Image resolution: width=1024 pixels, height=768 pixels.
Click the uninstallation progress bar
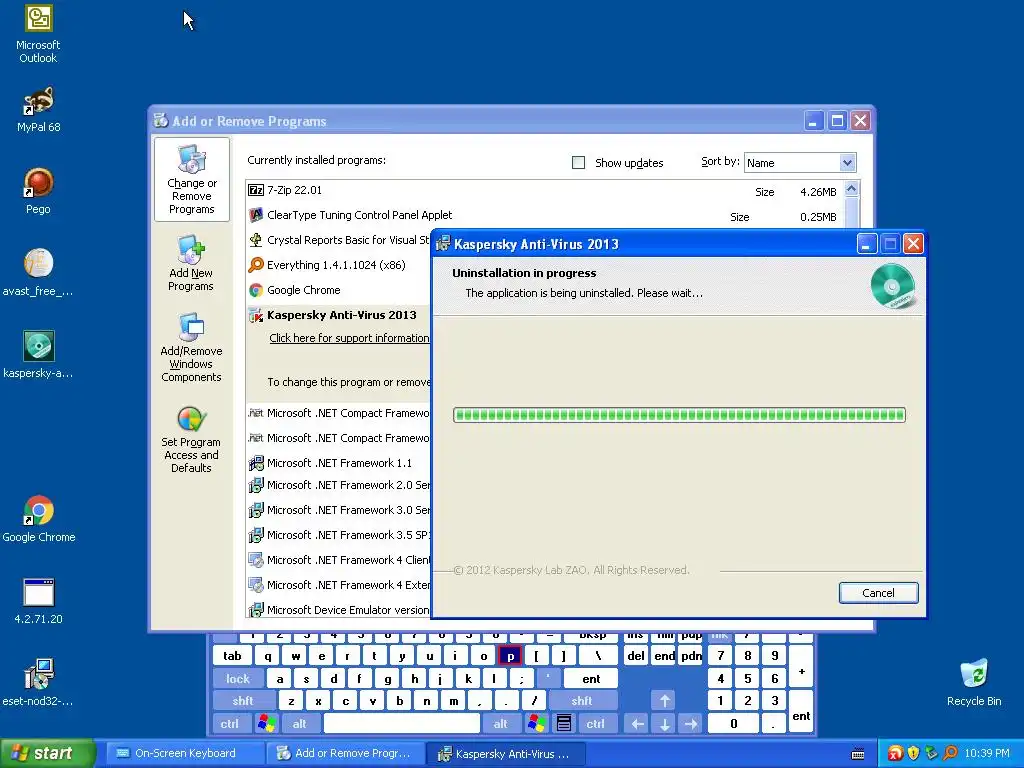click(x=679, y=415)
